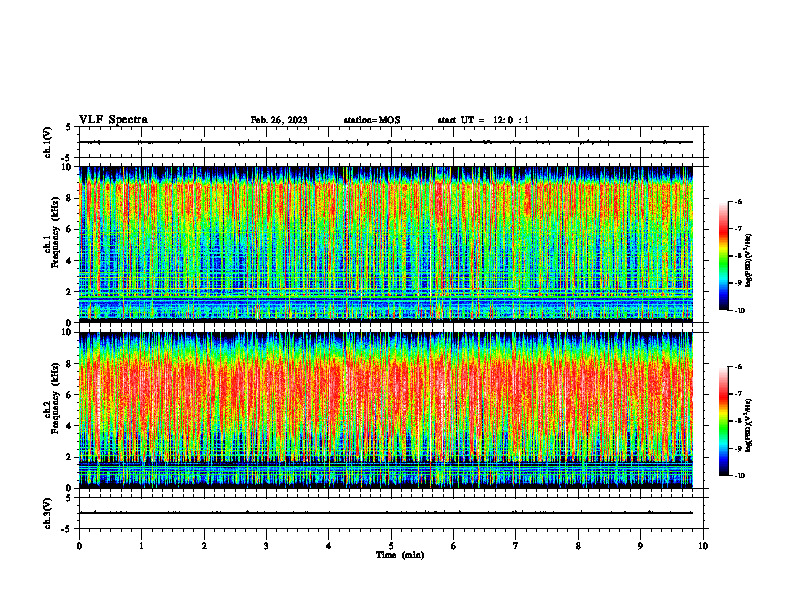Click the time axis tick label "7"
Image resolution: width=792 pixels, height=612 pixels.
(516, 546)
